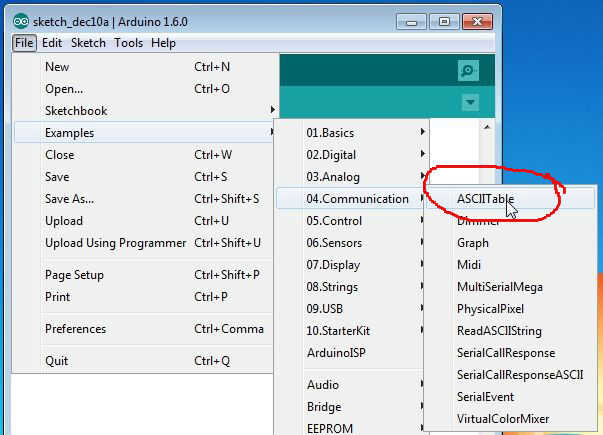Open the tab dropdown arrow in toolbar

pos(470,102)
